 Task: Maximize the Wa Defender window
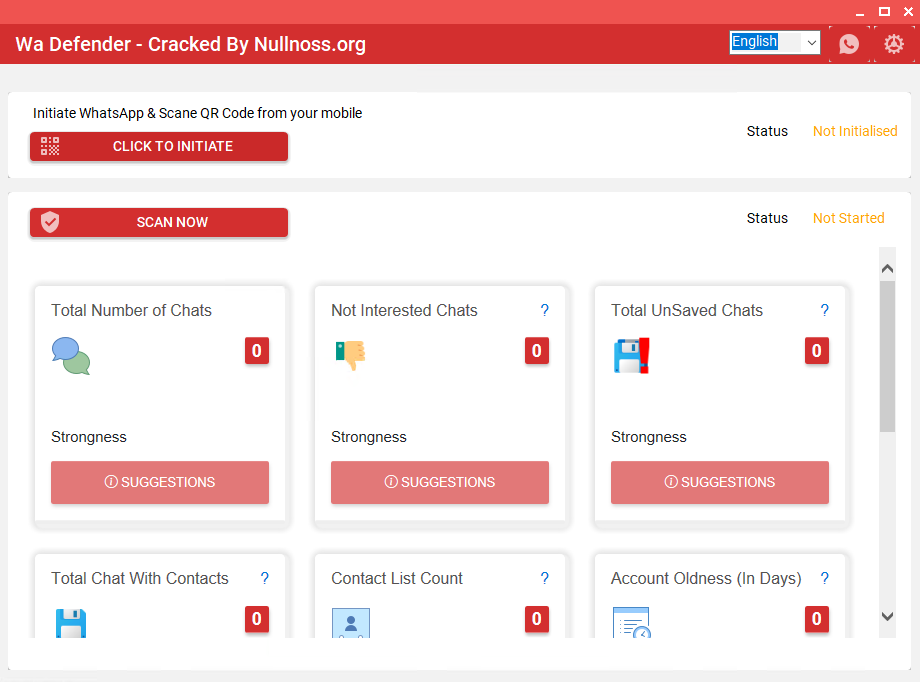point(884,12)
